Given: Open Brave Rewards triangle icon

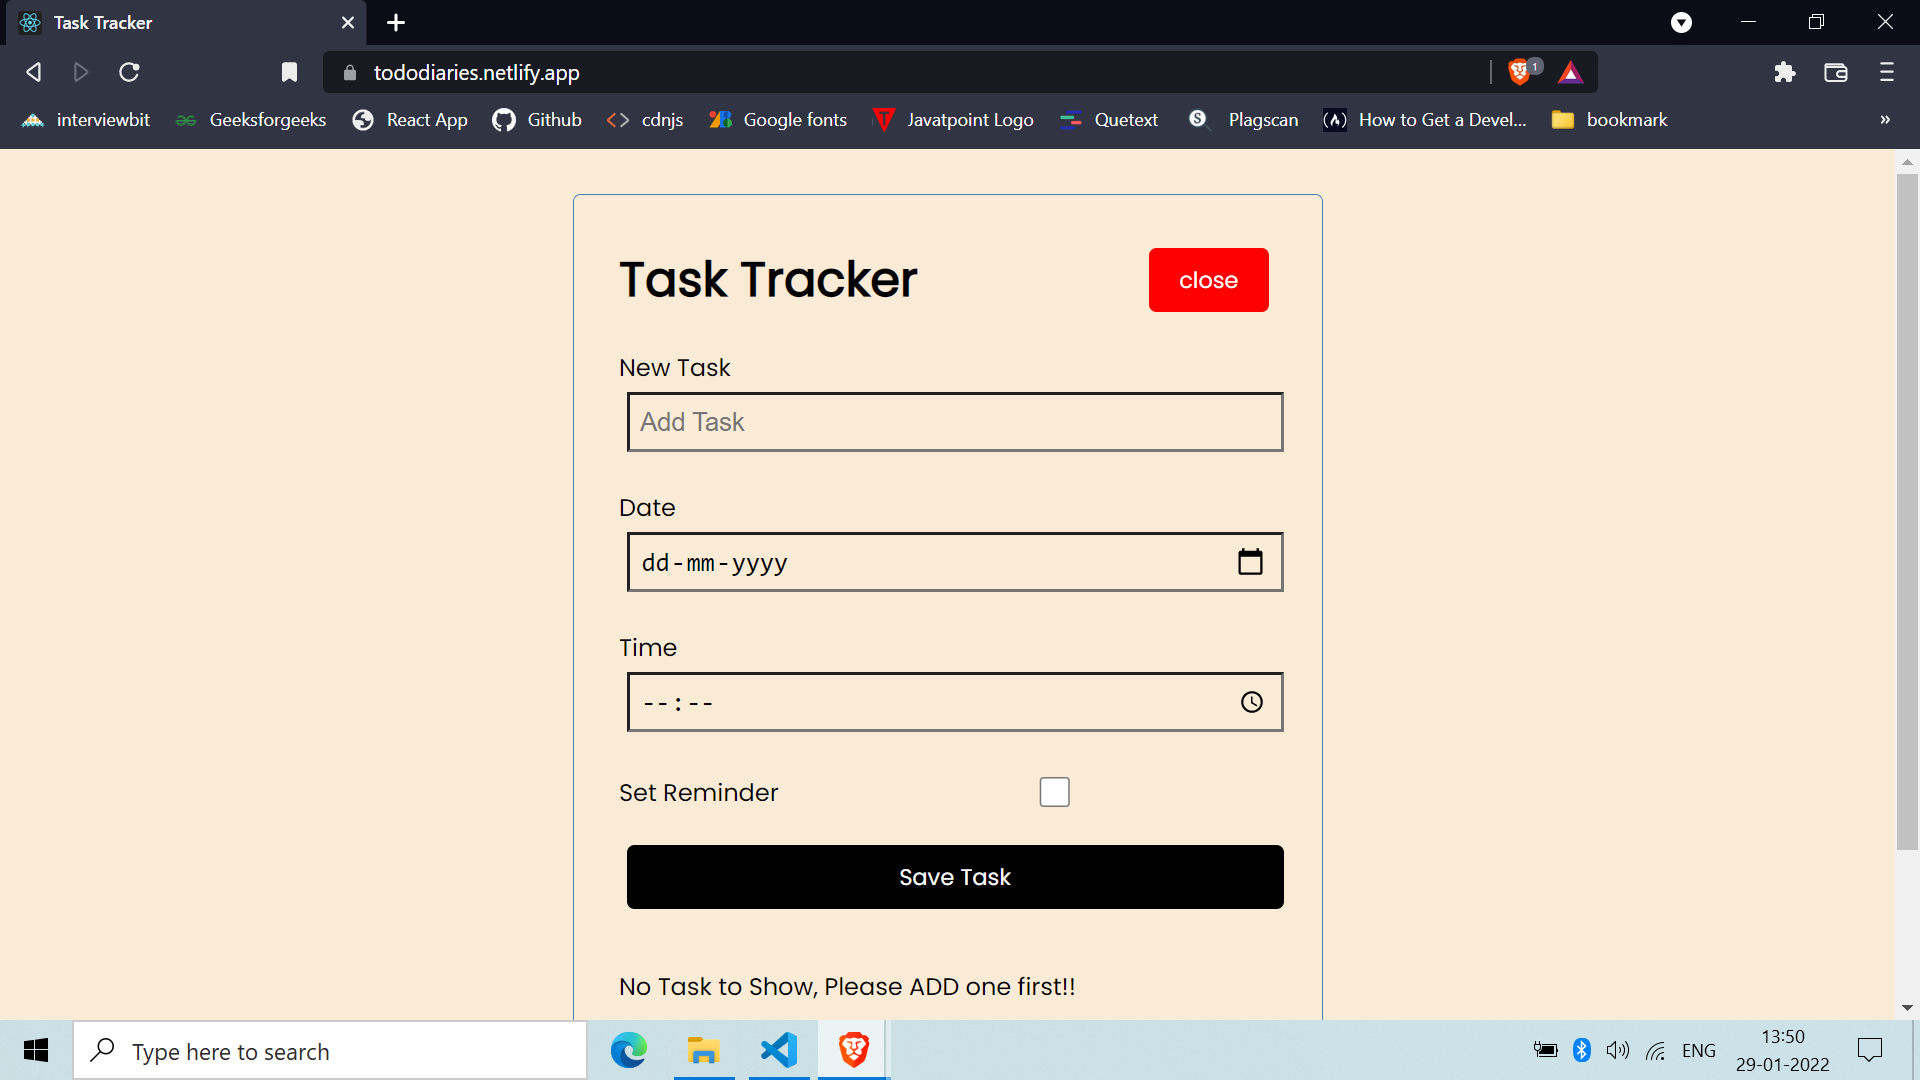Looking at the screenshot, I should [x=1570, y=72].
